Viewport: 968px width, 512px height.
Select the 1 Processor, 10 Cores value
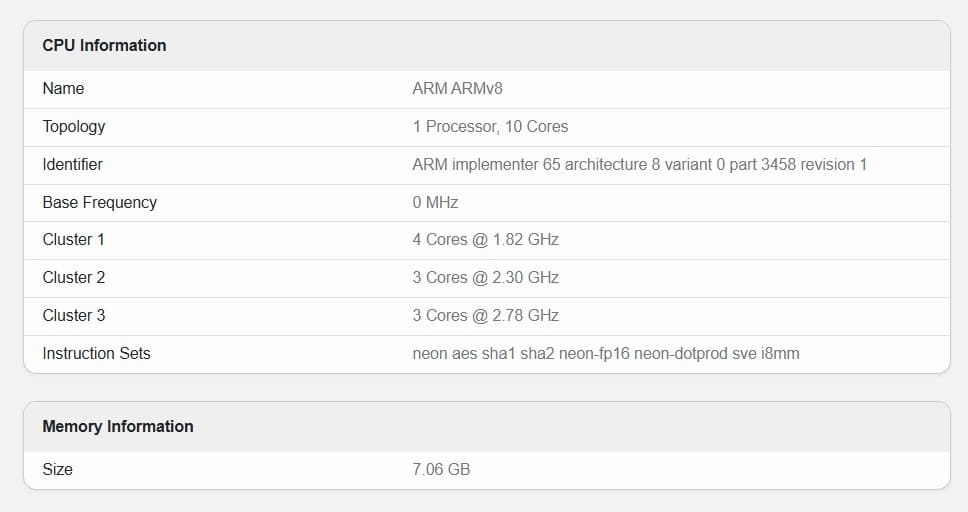click(490, 126)
